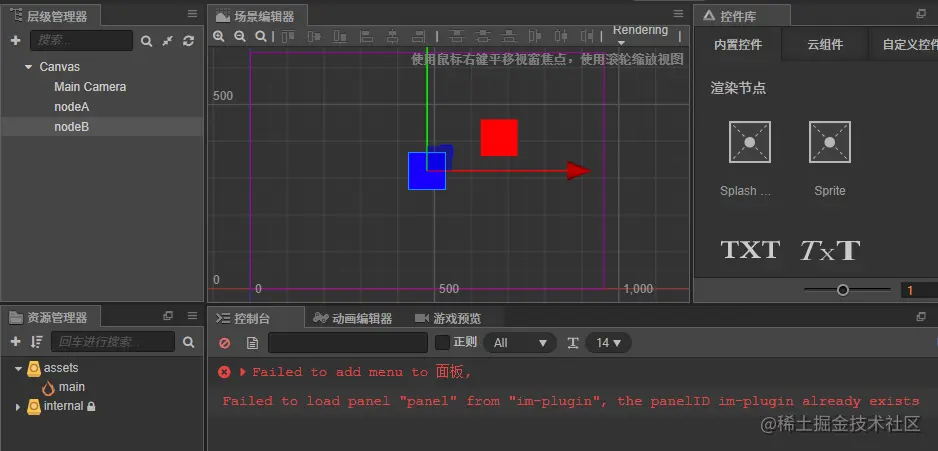Select 内置控件 built-in controls tab

(738, 44)
